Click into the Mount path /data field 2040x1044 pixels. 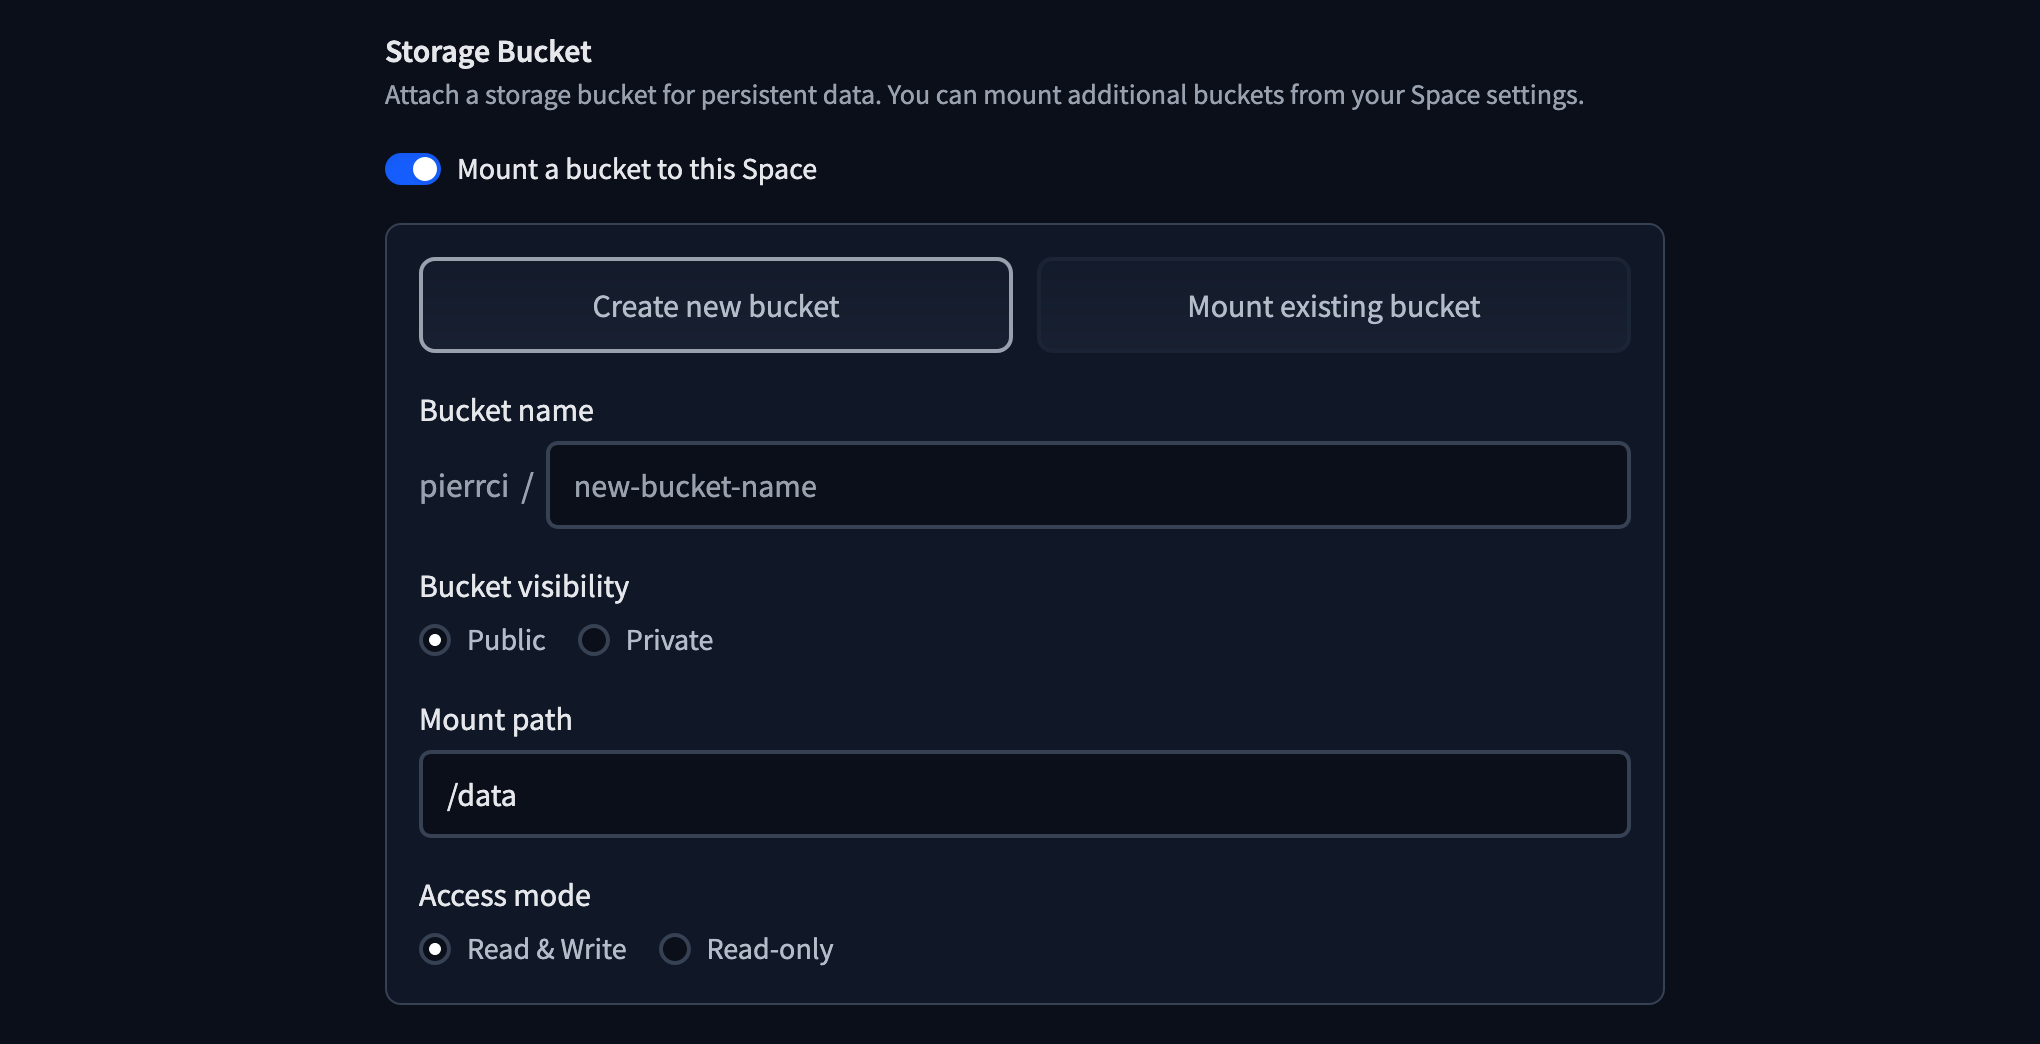(x=1024, y=795)
